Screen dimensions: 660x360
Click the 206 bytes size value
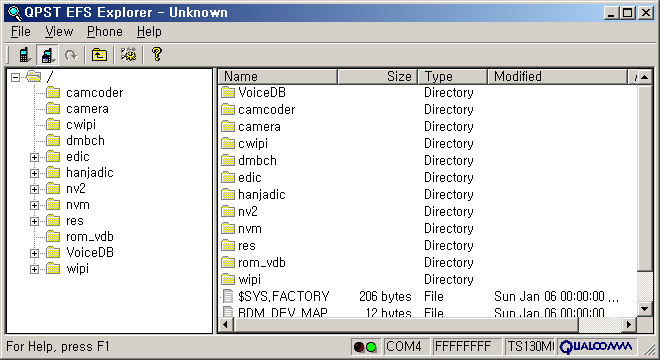coord(385,296)
